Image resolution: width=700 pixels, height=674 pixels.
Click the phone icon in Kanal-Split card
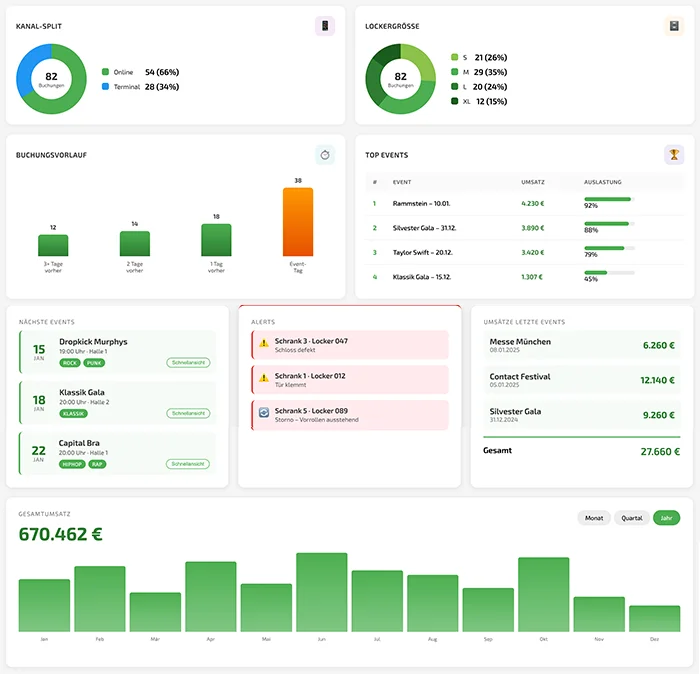coord(325,26)
